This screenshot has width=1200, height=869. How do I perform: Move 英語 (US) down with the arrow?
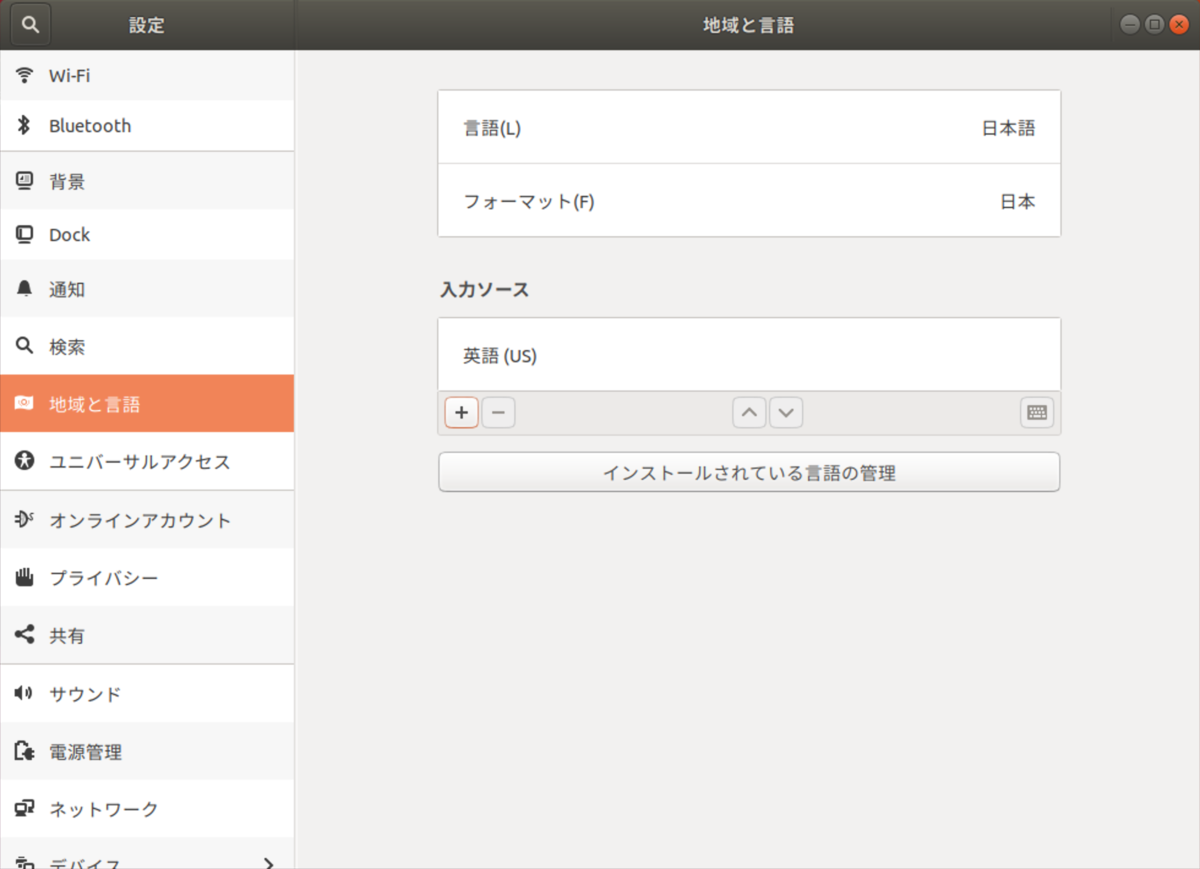coord(785,412)
